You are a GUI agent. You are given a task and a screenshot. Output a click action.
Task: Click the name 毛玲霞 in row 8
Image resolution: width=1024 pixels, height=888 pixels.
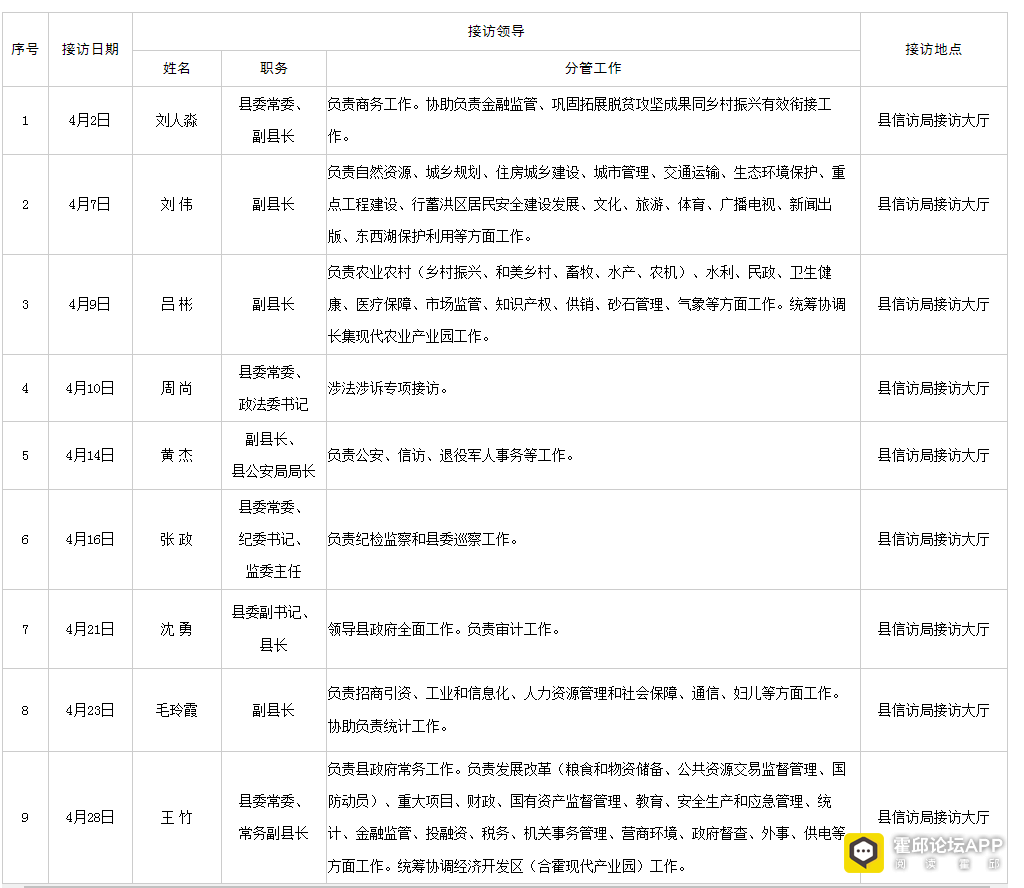(x=176, y=710)
